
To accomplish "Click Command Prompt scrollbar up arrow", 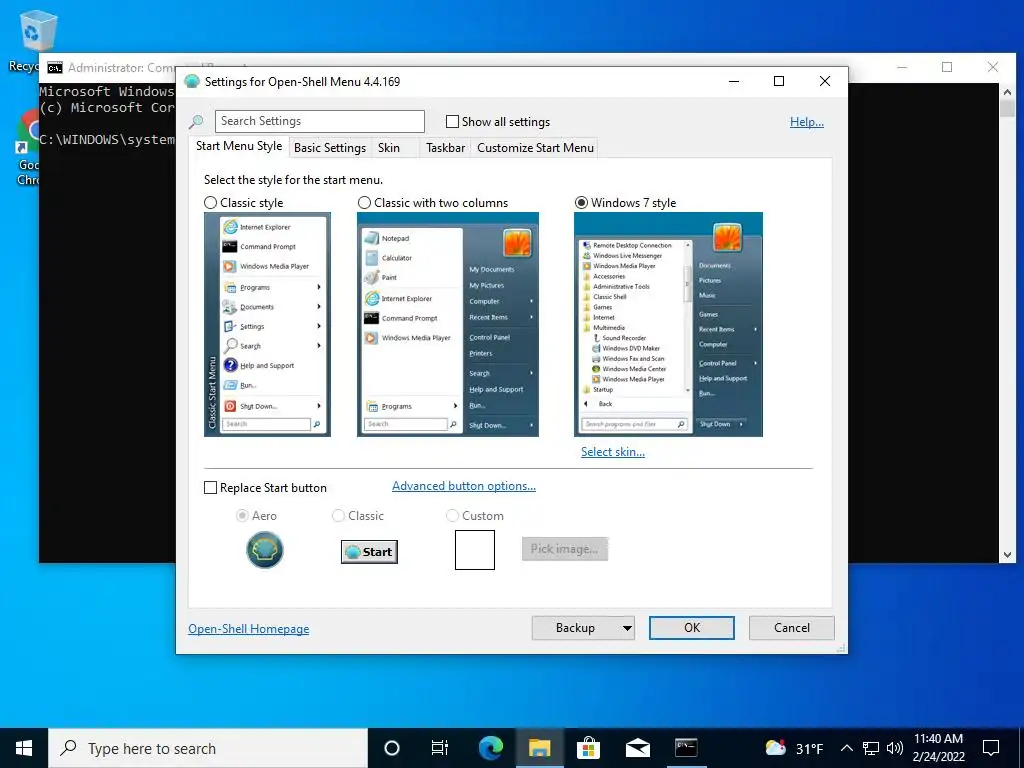I will click(1007, 91).
